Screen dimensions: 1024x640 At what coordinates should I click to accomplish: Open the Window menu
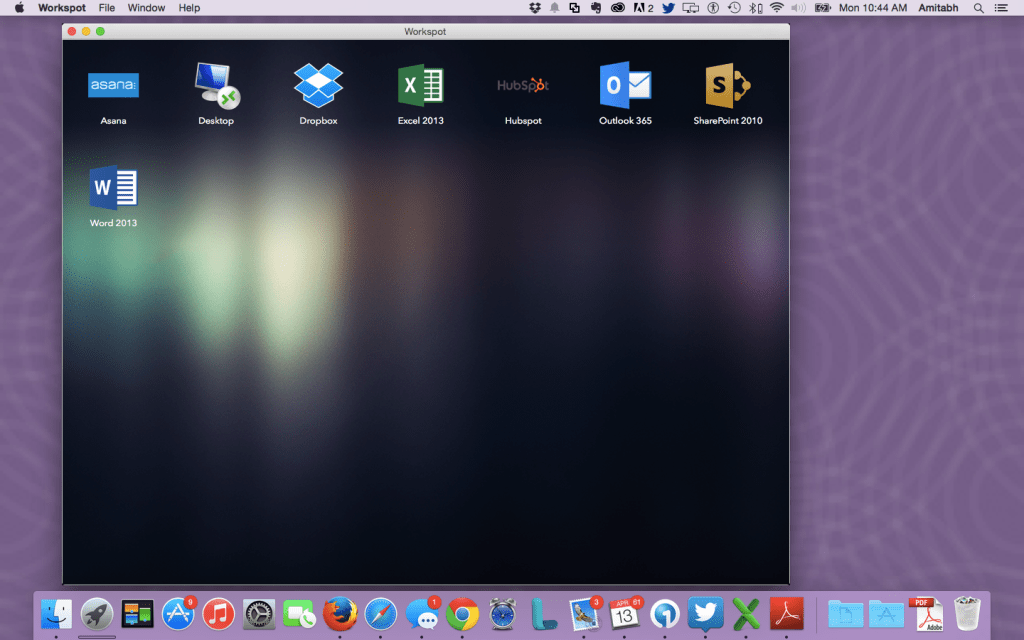(x=146, y=8)
